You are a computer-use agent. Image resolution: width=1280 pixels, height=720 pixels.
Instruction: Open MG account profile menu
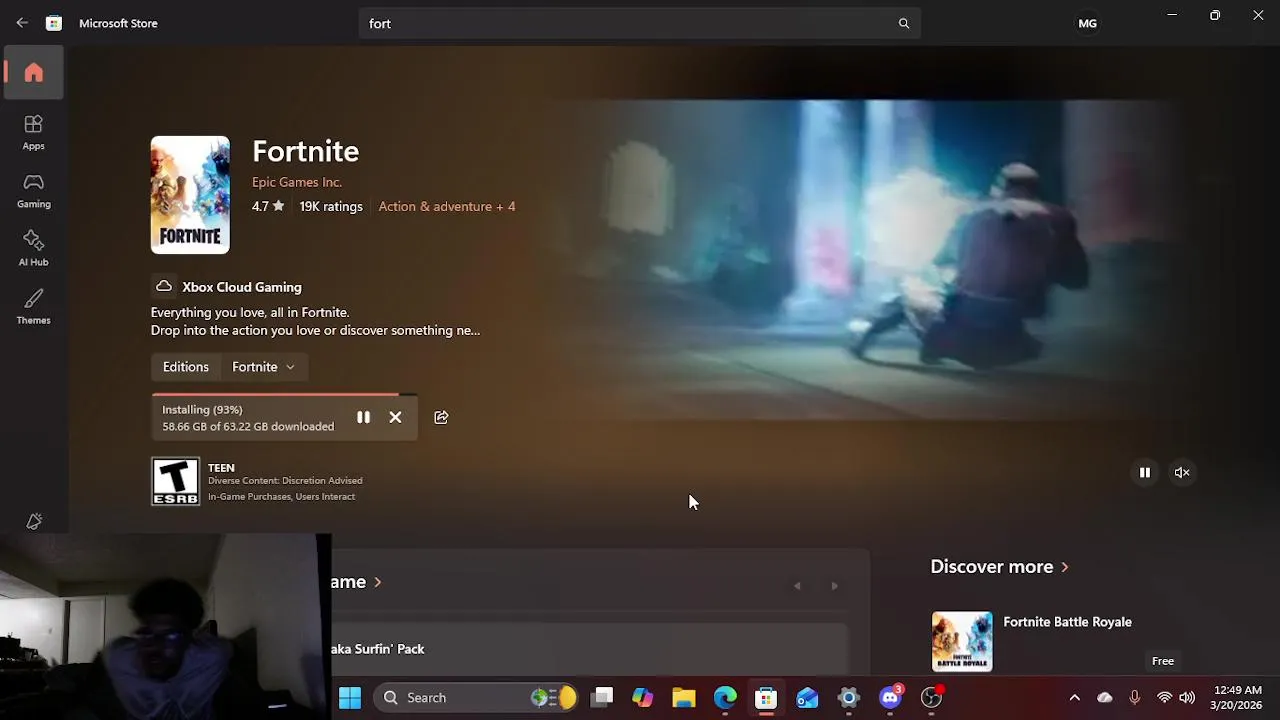pyautogui.click(x=1087, y=23)
